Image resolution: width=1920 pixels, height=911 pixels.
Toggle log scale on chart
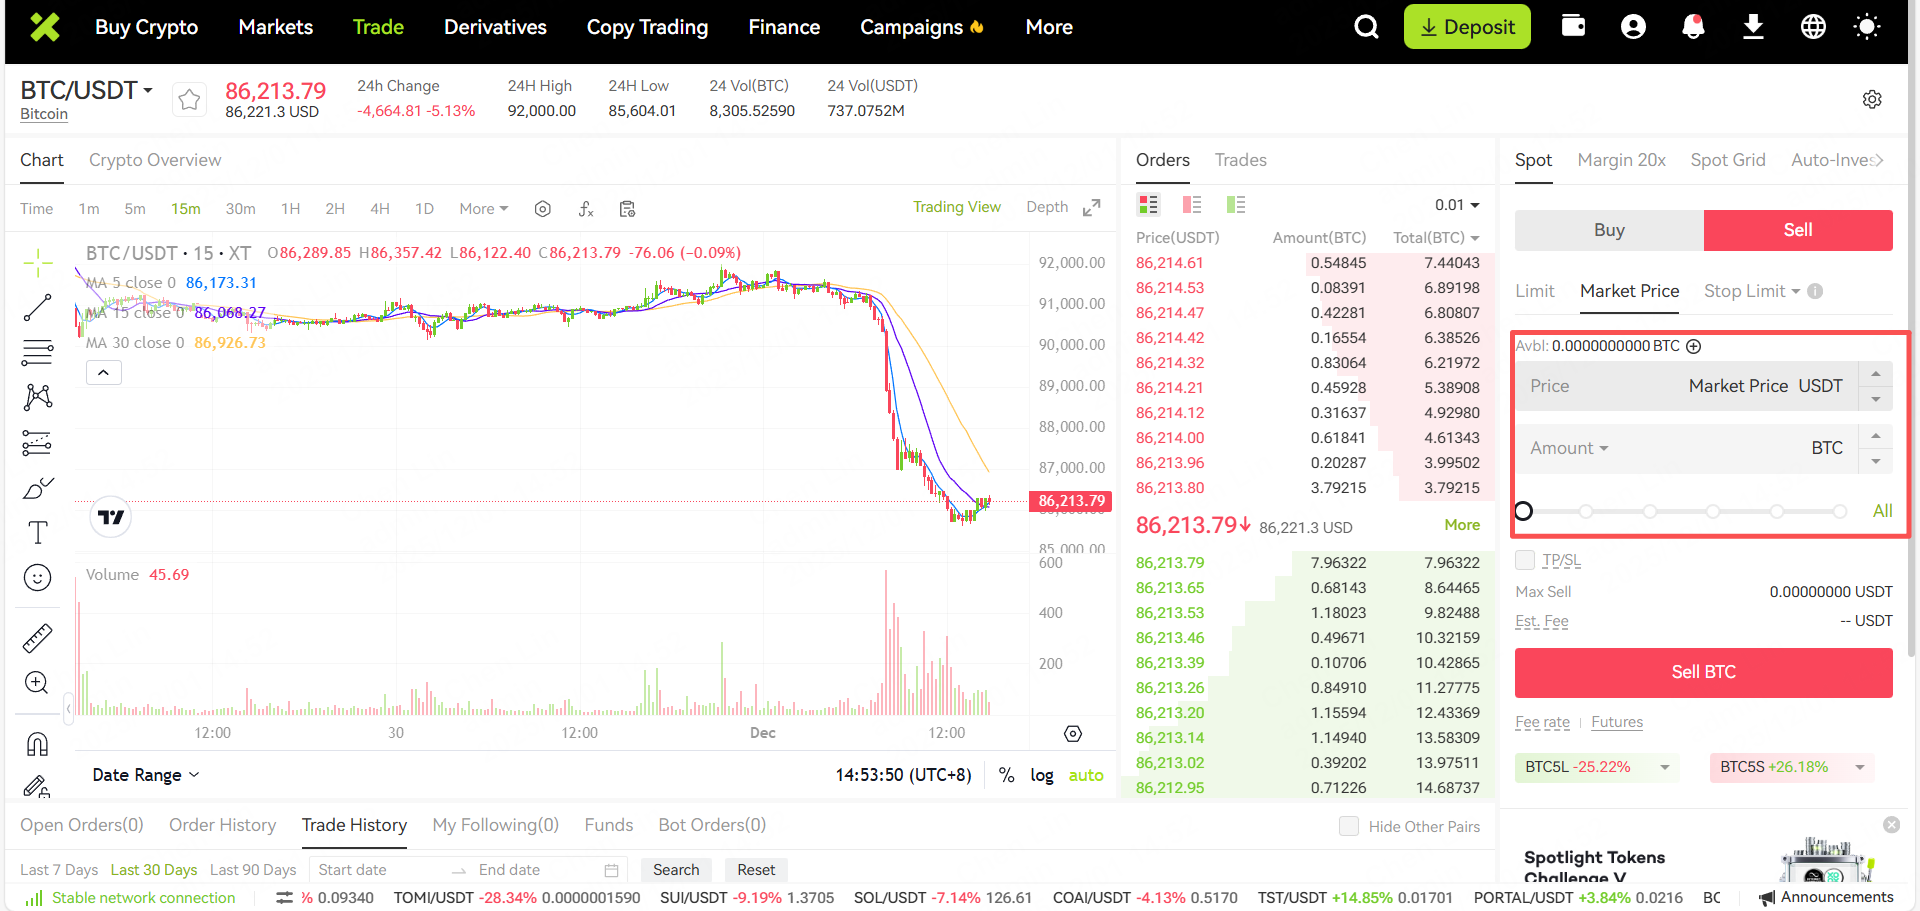tap(1041, 775)
